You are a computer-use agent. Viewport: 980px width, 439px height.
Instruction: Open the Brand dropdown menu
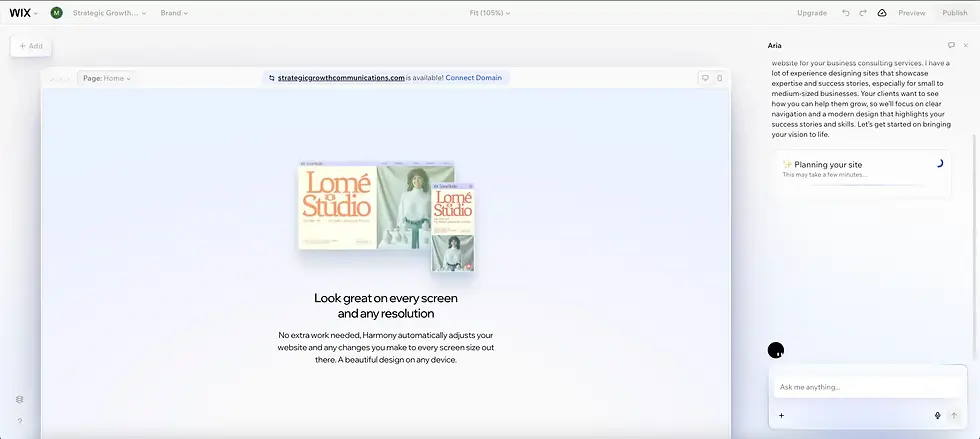174,13
